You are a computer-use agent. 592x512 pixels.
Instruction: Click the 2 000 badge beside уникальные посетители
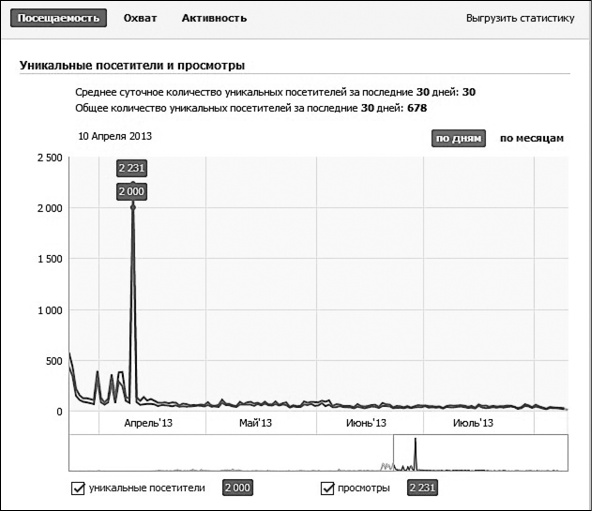237,487
